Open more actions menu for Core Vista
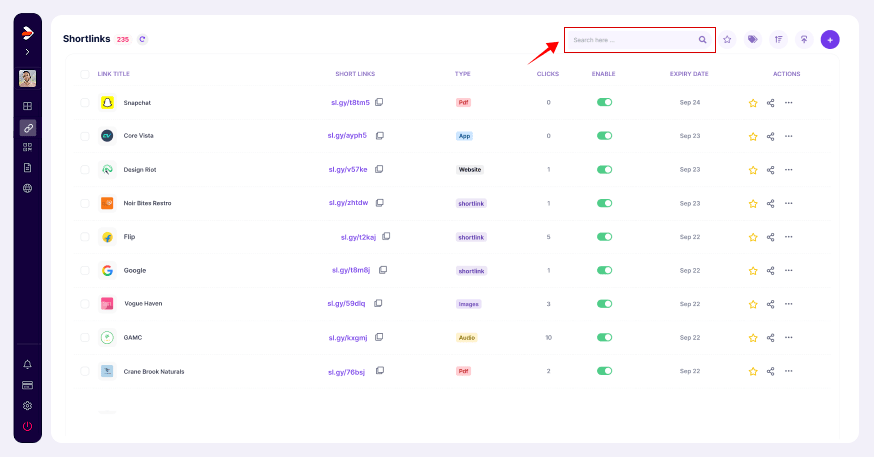 tap(788, 136)
